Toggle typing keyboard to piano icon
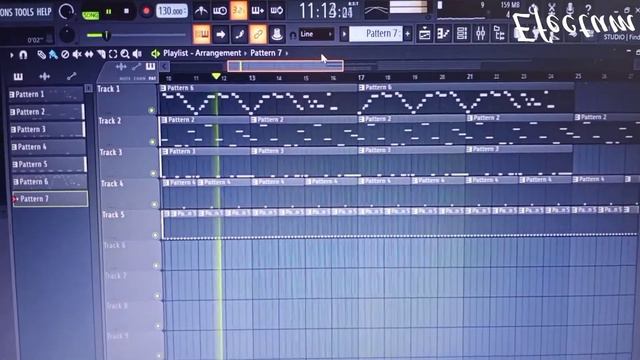 click(201, 34)
